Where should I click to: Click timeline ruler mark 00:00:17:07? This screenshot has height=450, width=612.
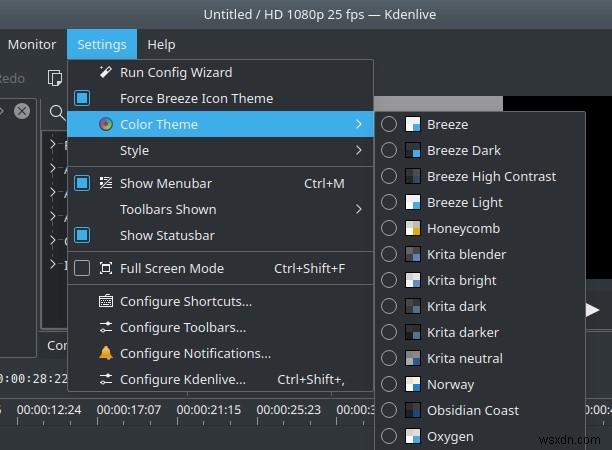click(129, 409)
